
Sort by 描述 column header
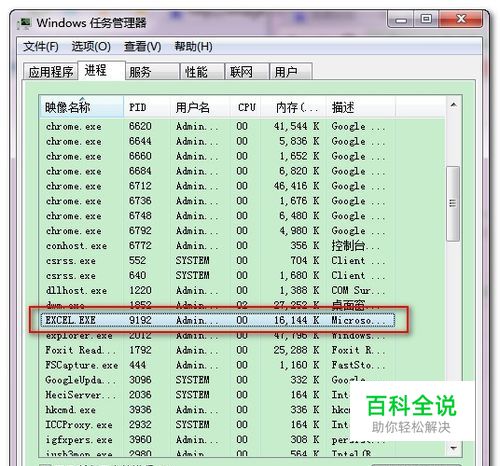click(361, 107)
